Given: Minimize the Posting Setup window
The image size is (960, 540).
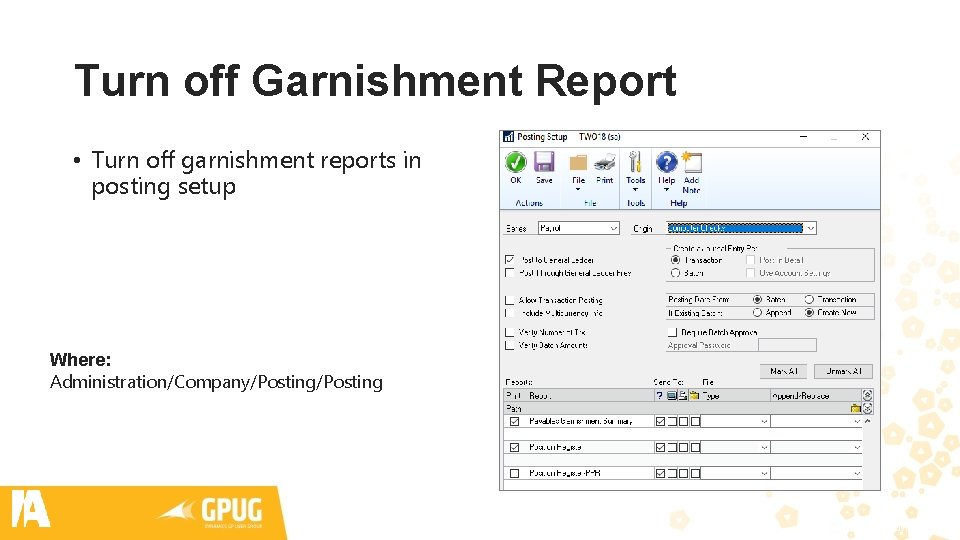Looking at the screenshot, I should coord(803,137).
